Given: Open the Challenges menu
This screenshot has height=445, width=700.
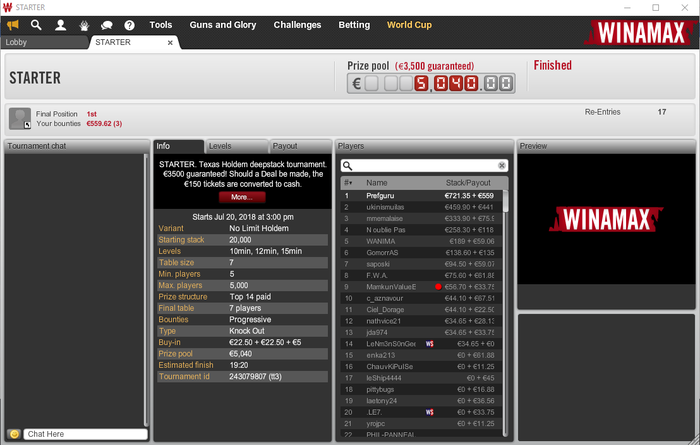Looking at the screenshot, I should (x=297, y=25).
